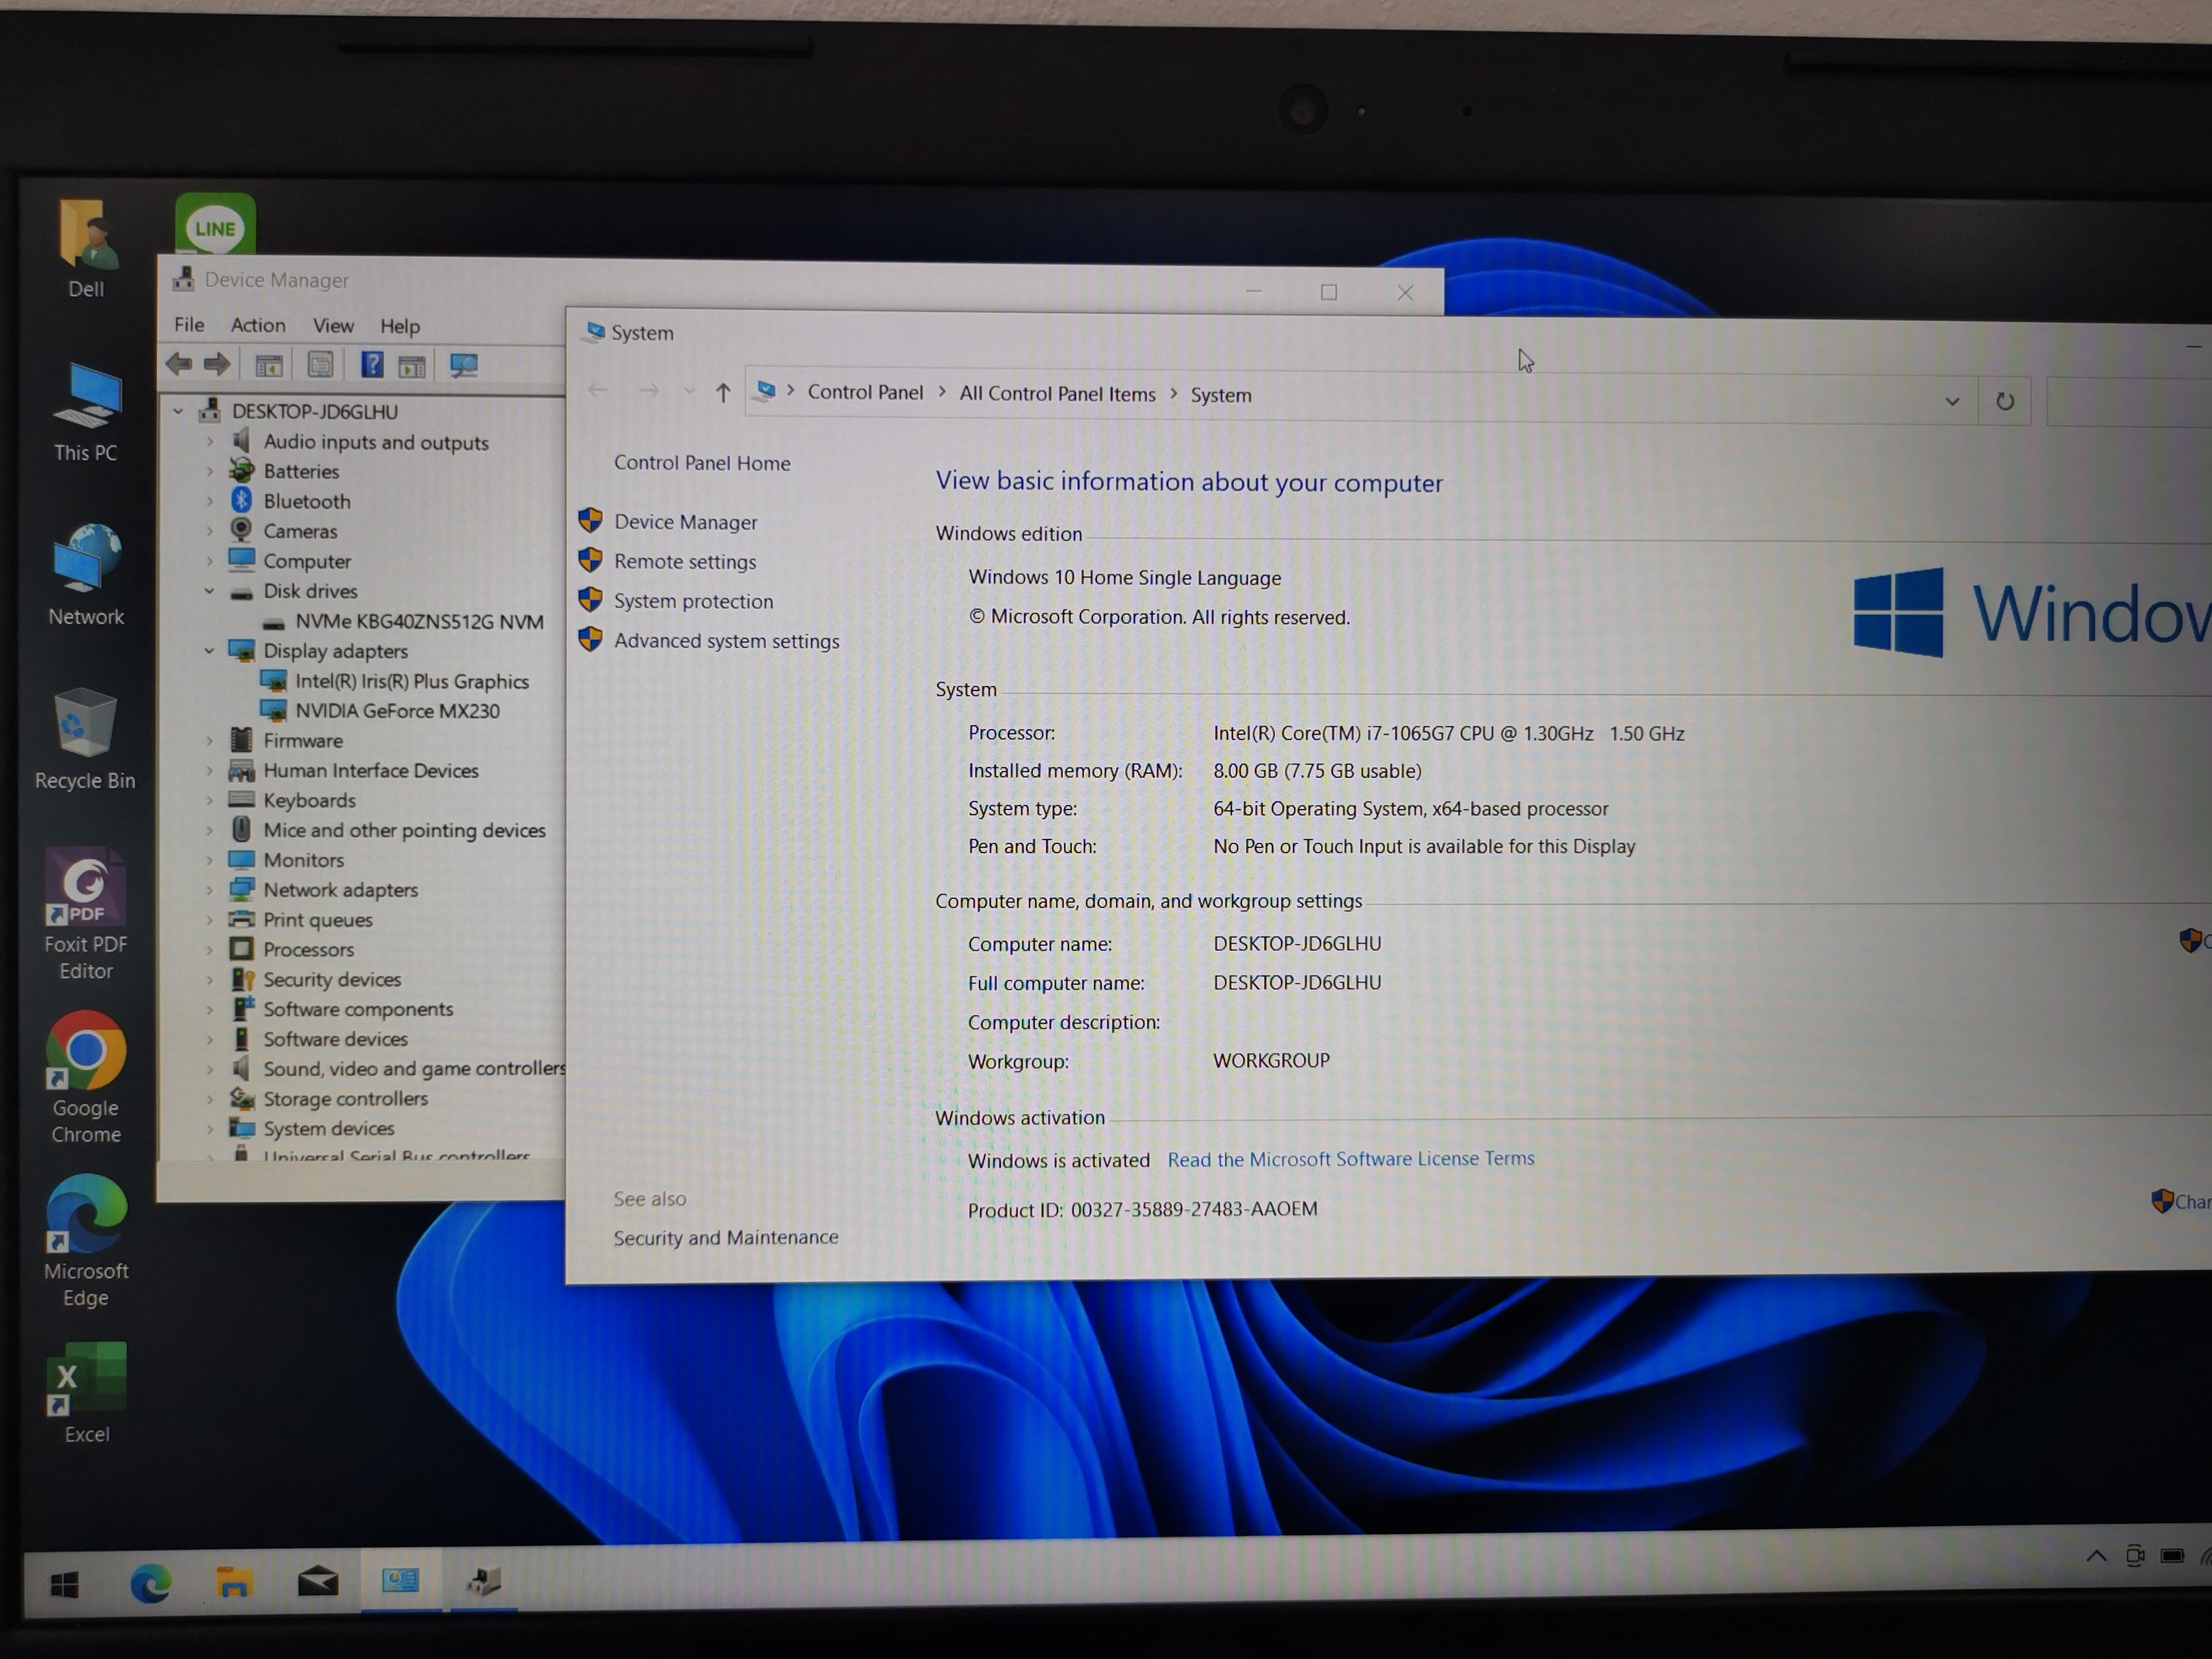Click Read the Microsoft Software License Terms link
Viewport: 2212px width, 1659px height.
(x=1350, y=1158)
